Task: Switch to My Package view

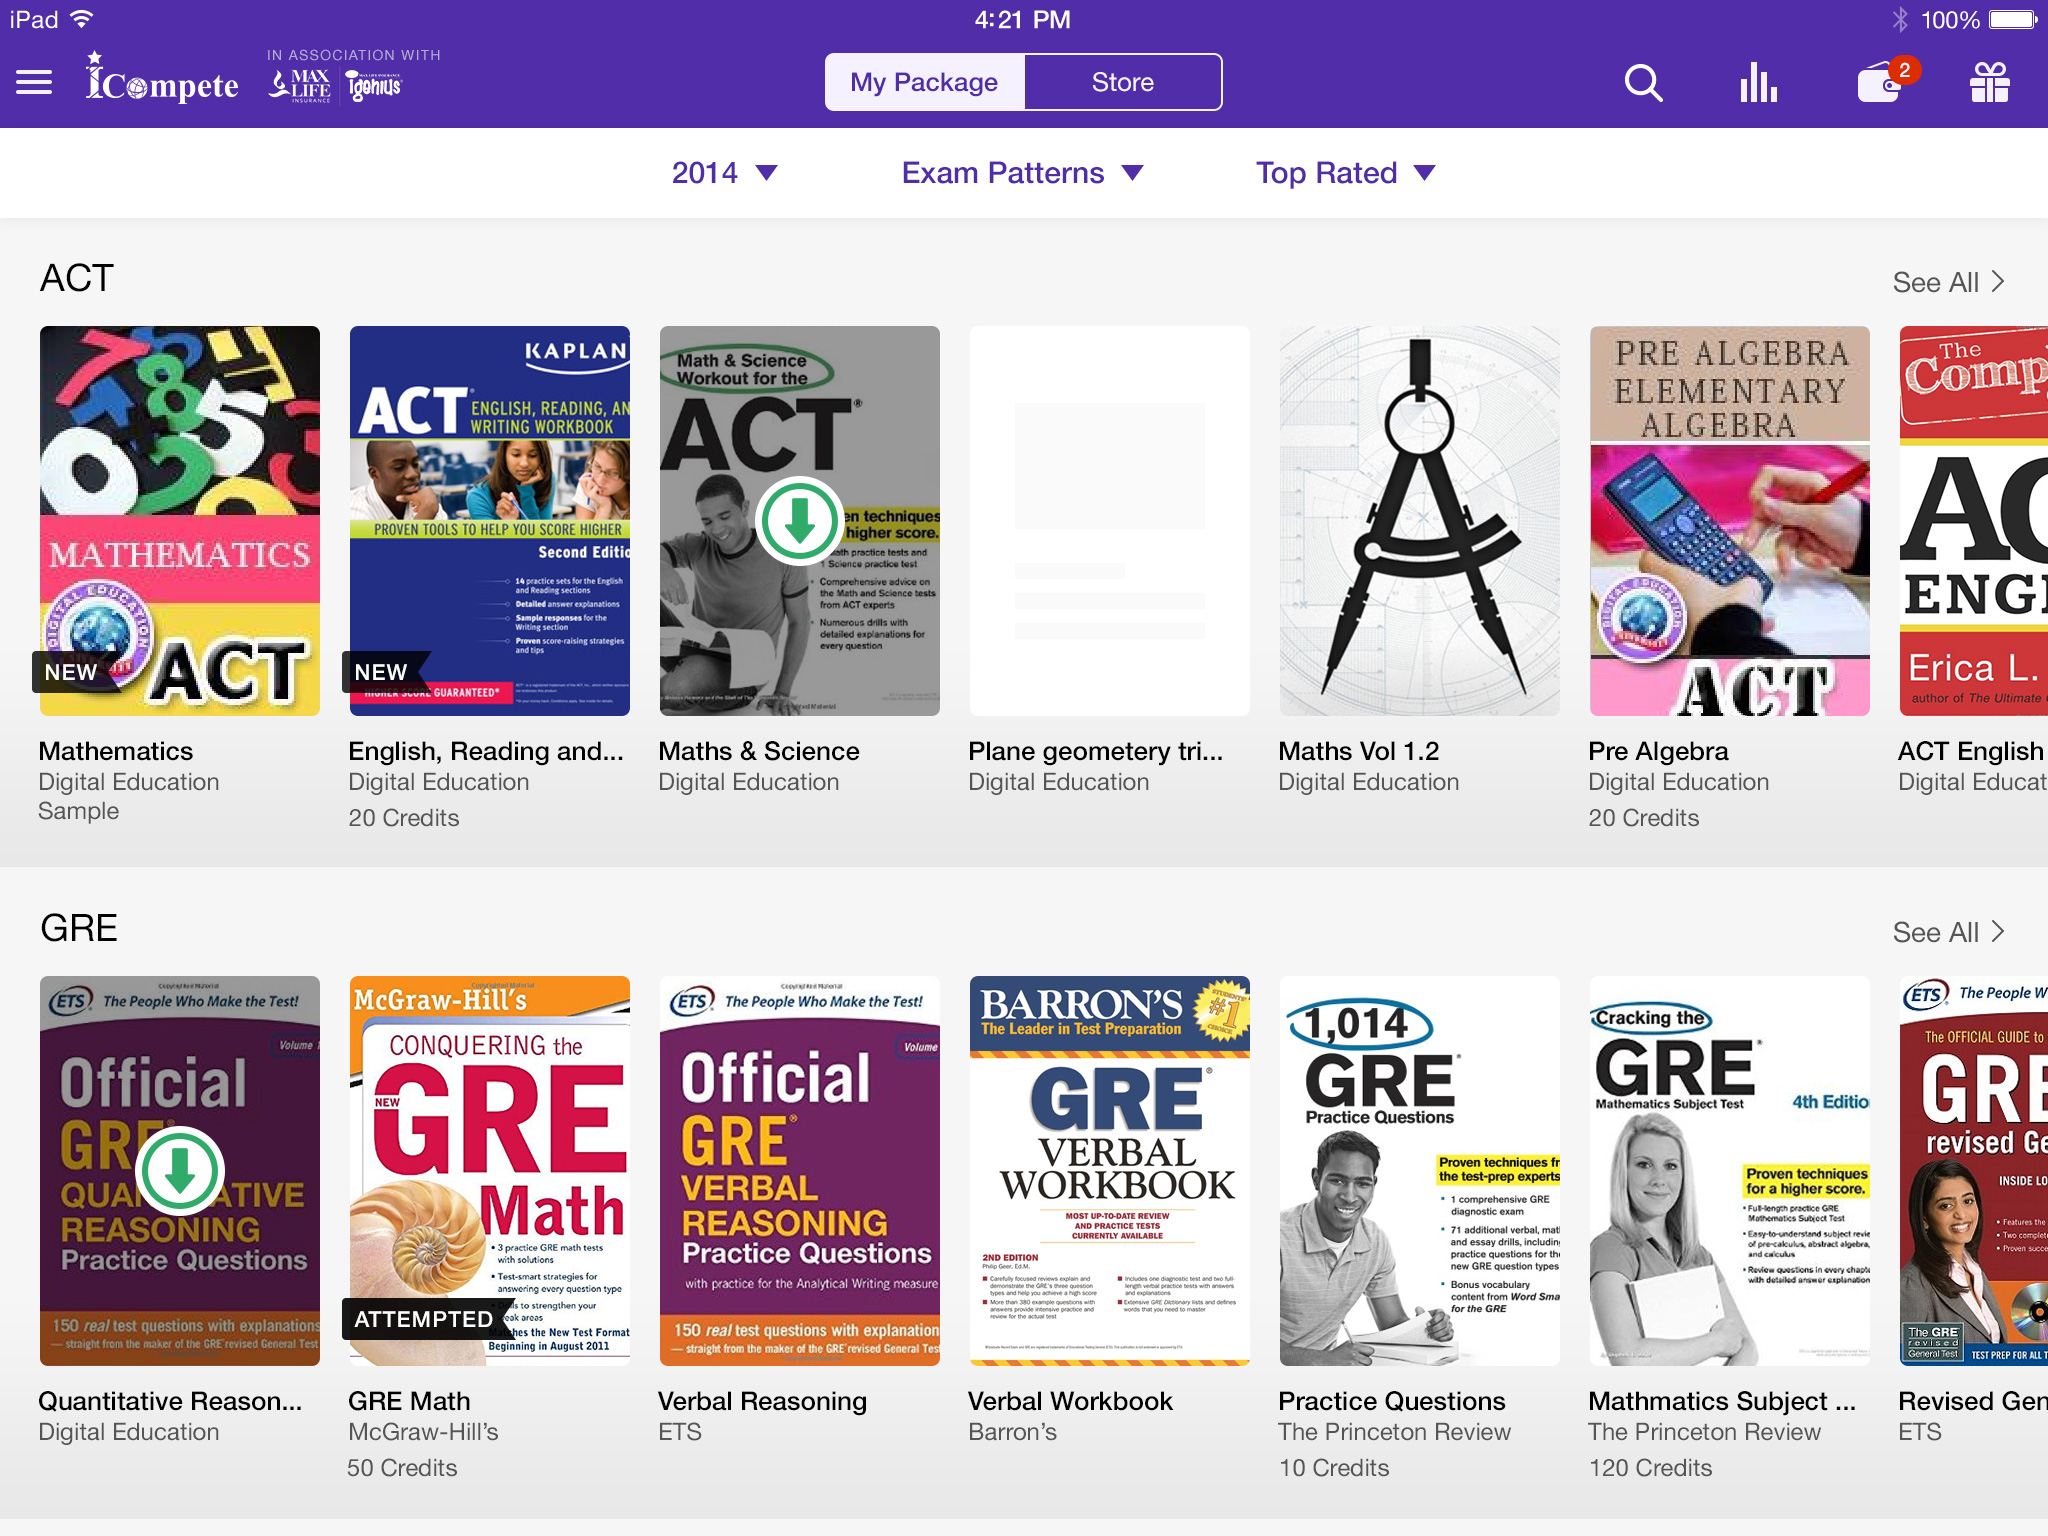Action: coord(924,82)
